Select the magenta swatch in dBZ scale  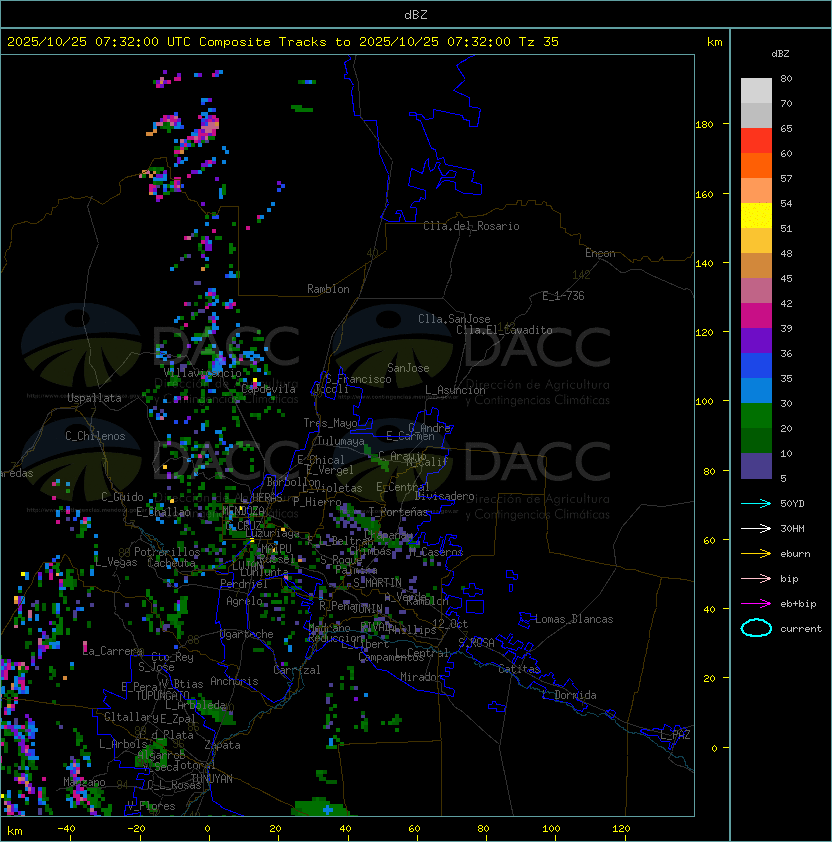[x=756, y=316]
